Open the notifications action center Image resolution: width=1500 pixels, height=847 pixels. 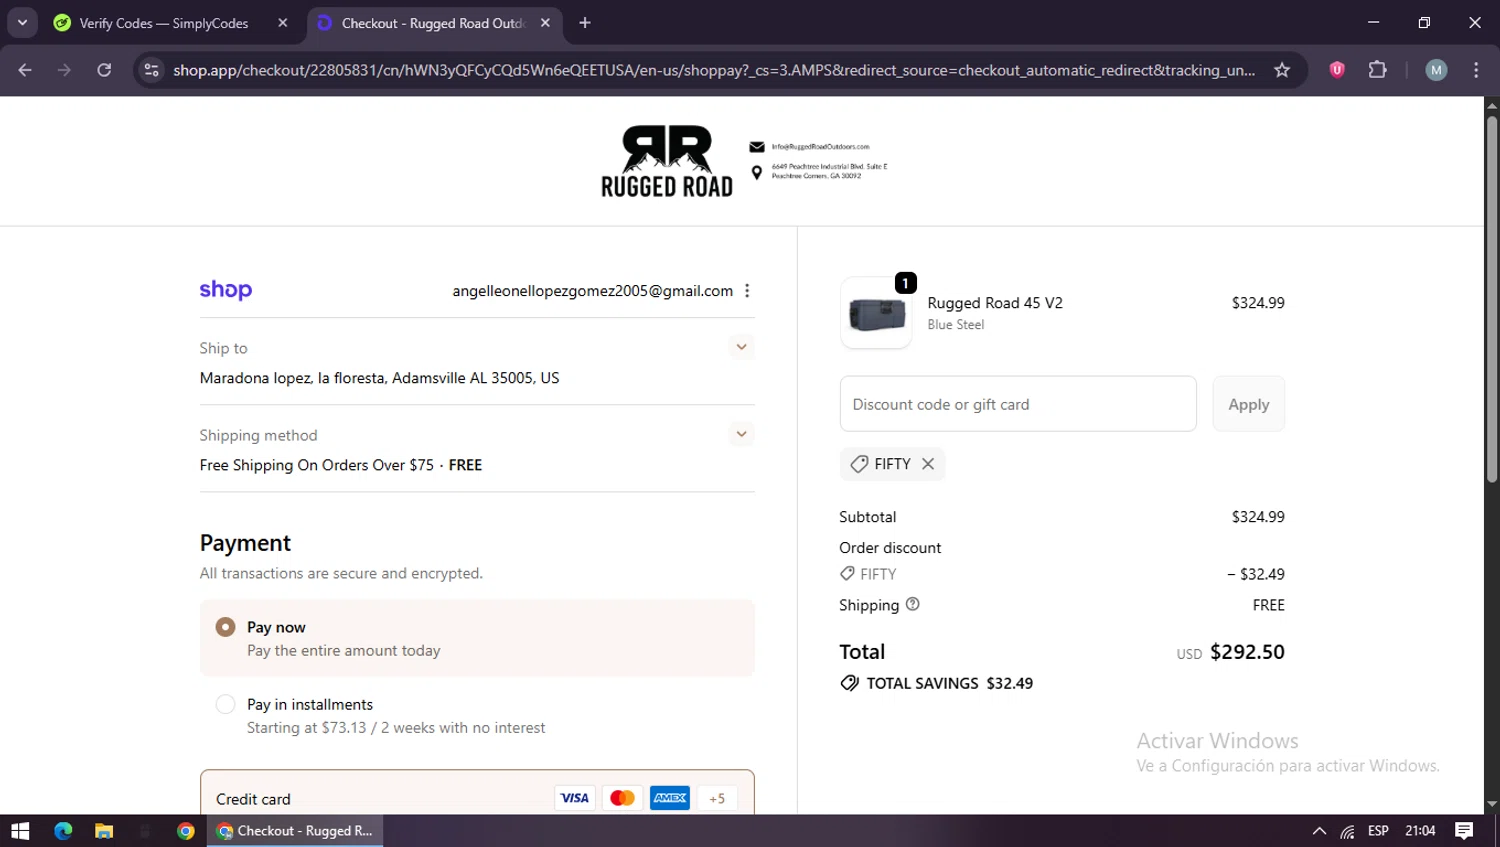click(1464, 831)
